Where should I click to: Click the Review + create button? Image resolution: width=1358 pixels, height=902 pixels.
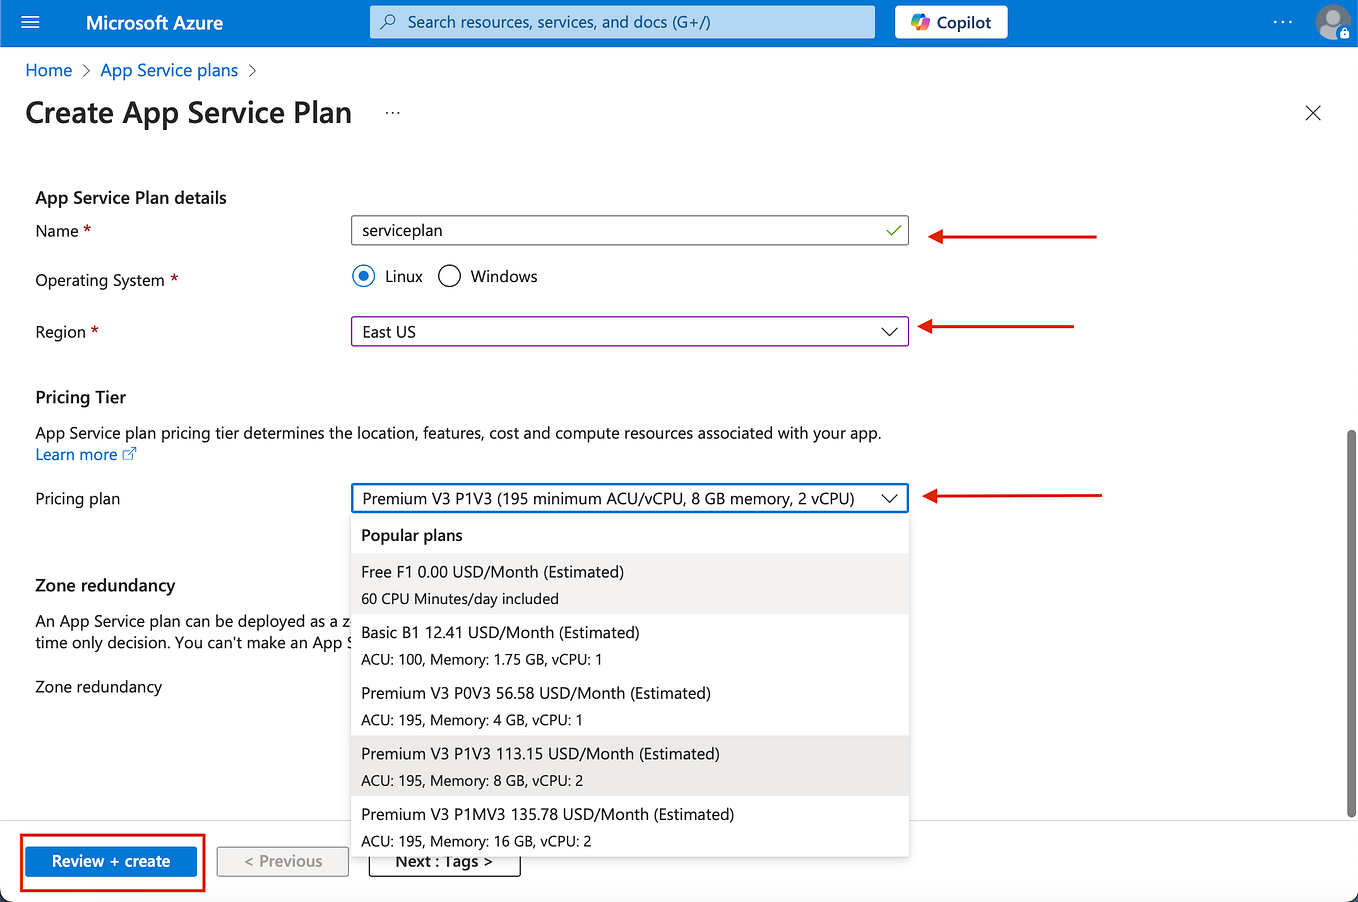111,861
